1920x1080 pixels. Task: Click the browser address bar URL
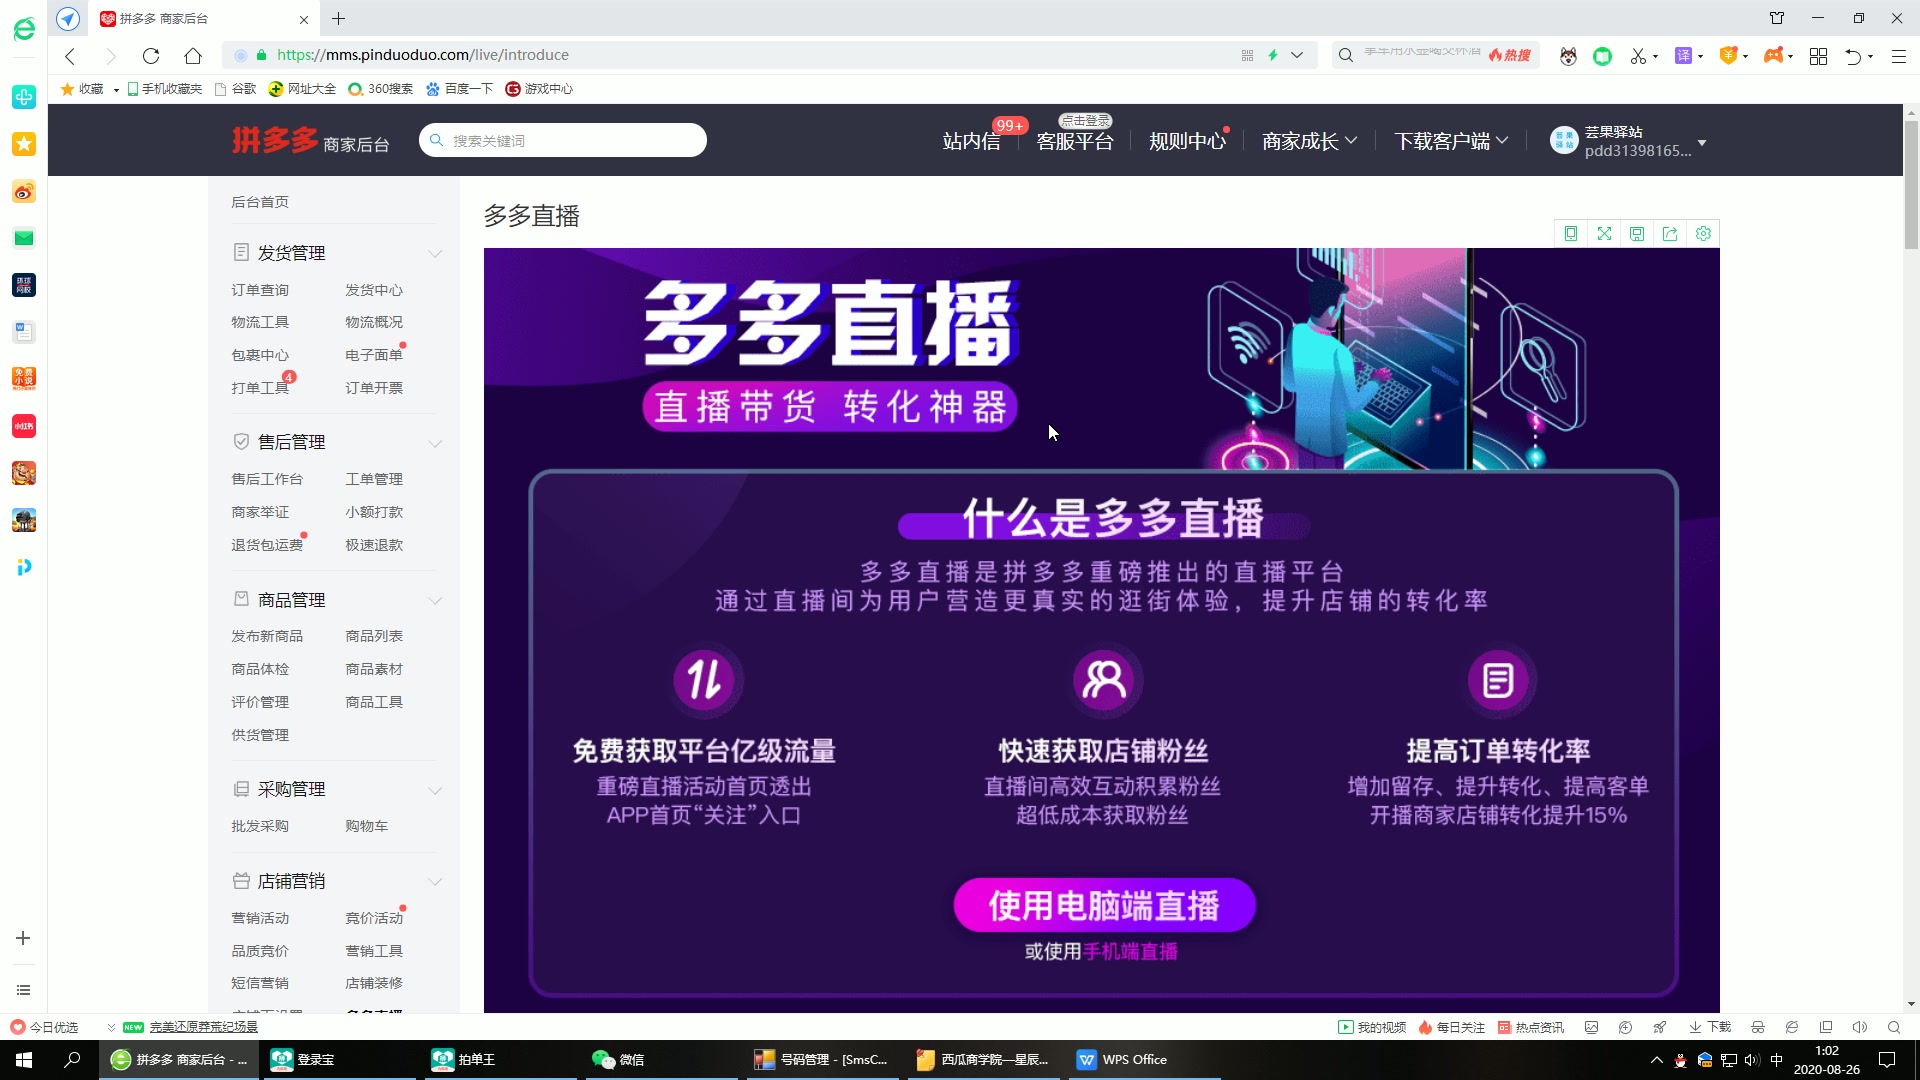pyautogui.click(x=423, y=55)
